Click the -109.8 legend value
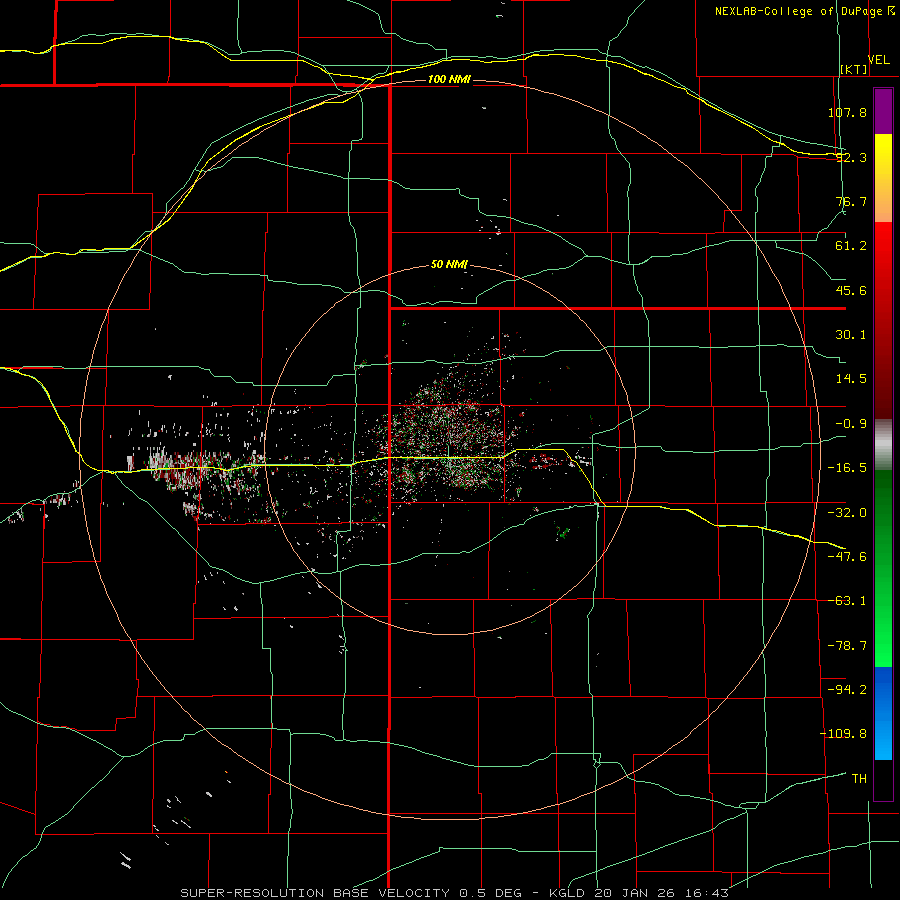This screenshot has height=900, width=900. pyautogui.click(x=843, y=734)
